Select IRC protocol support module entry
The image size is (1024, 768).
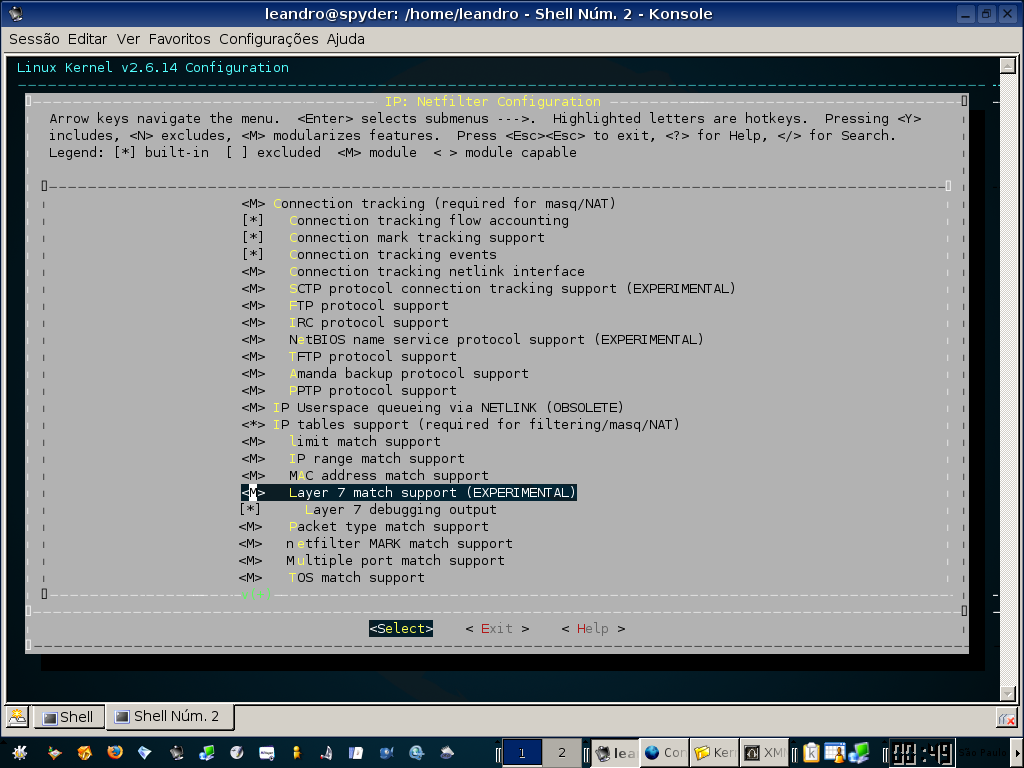(x=345, y=323)
